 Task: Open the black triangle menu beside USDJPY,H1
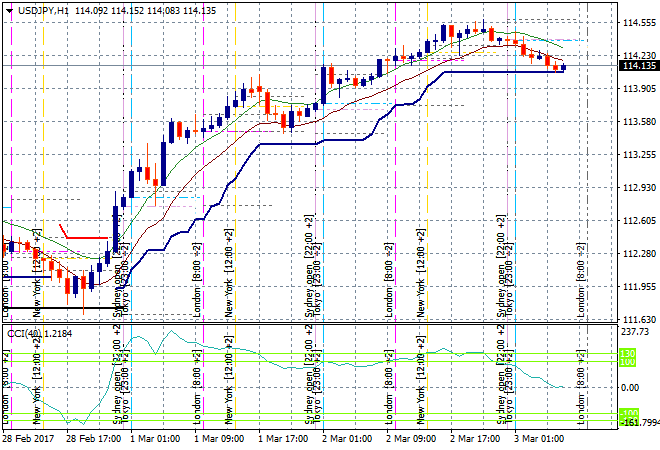[8, 9]
